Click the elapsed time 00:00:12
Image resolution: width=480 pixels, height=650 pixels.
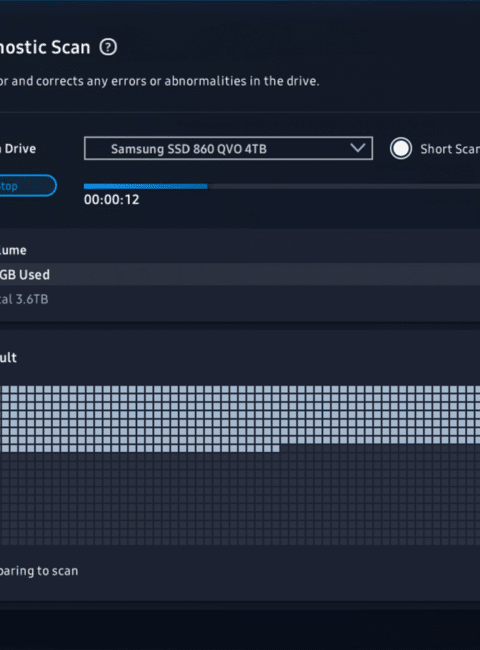tap(112, 199)
